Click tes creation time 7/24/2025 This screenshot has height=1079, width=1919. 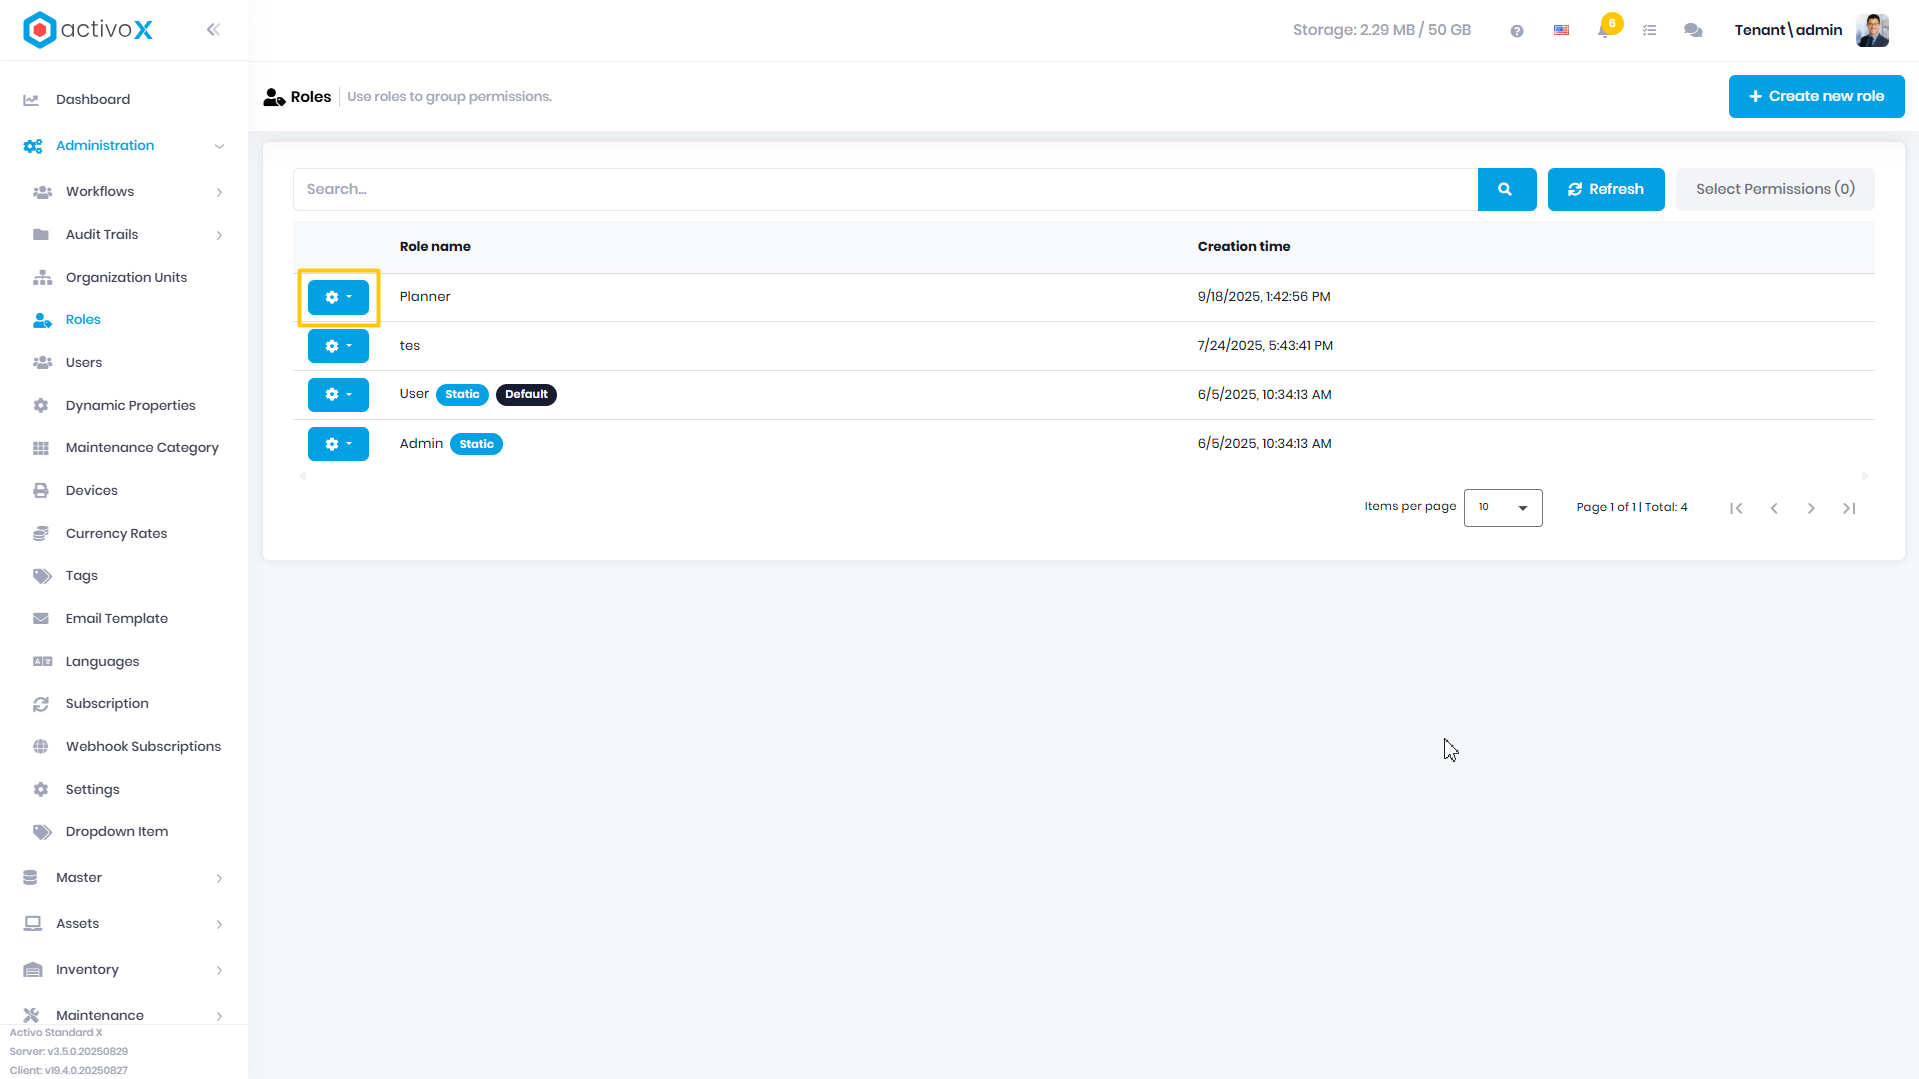pyautogui.click(x=1265, y=346)
